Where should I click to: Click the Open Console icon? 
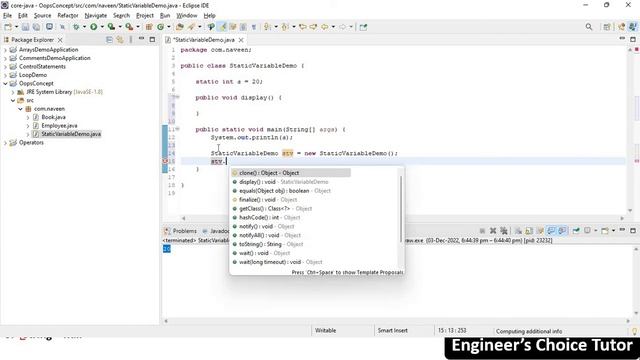pyautogui.click(x=604, y=231)
